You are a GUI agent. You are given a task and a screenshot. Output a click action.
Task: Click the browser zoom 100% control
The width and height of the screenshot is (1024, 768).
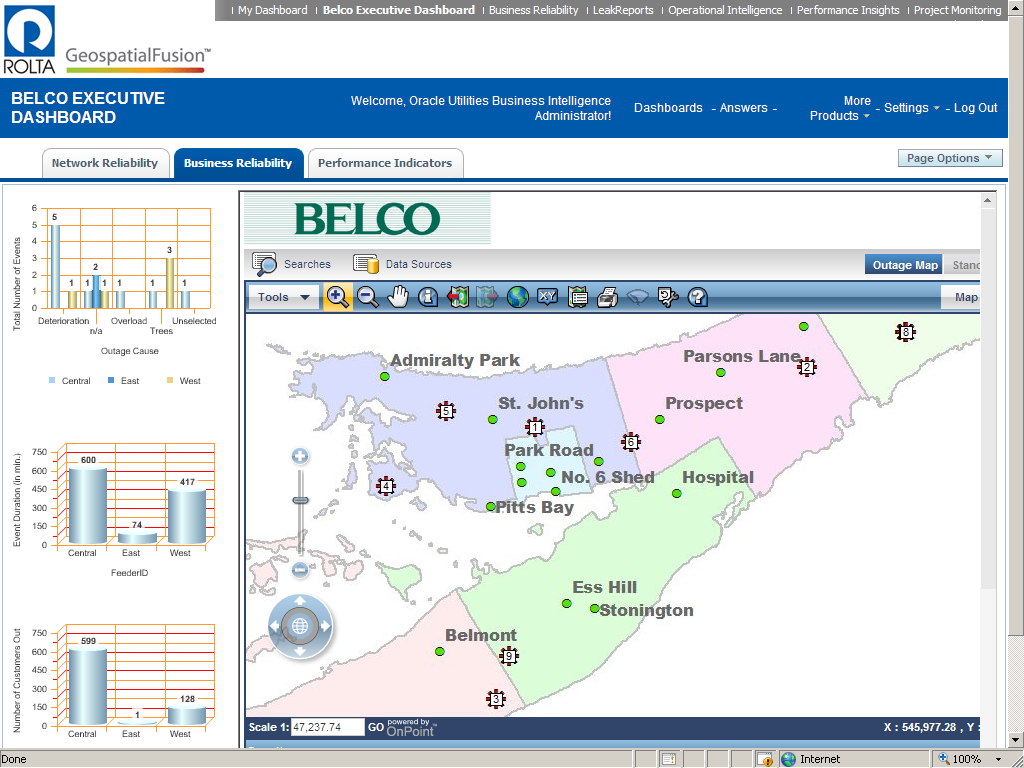tap(970, 759)
